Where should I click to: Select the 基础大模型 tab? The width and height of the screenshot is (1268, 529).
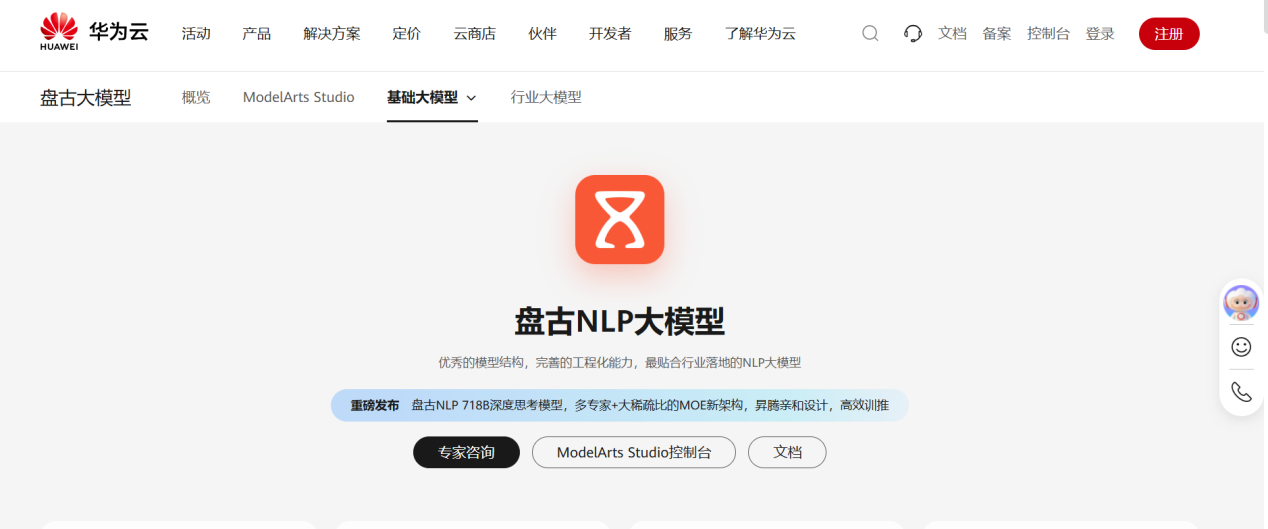[x=422, y=97]
